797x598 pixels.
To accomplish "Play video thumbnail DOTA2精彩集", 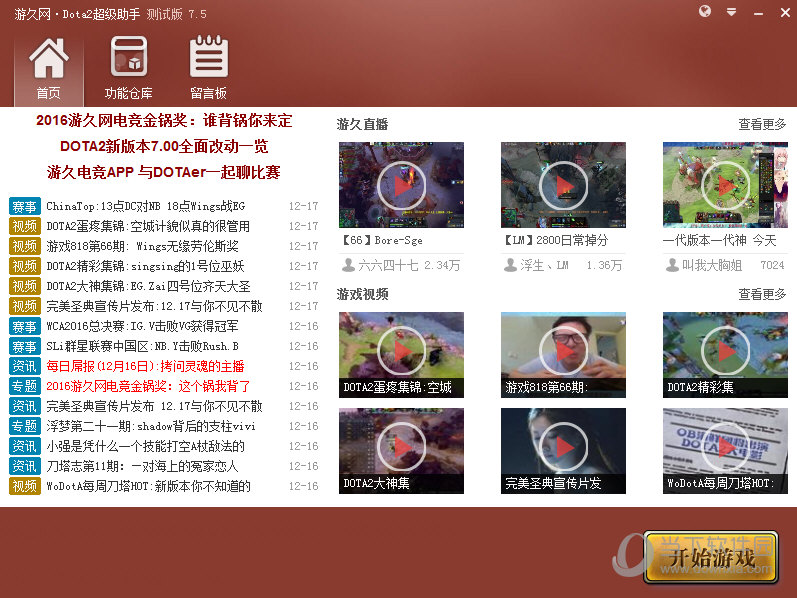I will coord(725,354).
